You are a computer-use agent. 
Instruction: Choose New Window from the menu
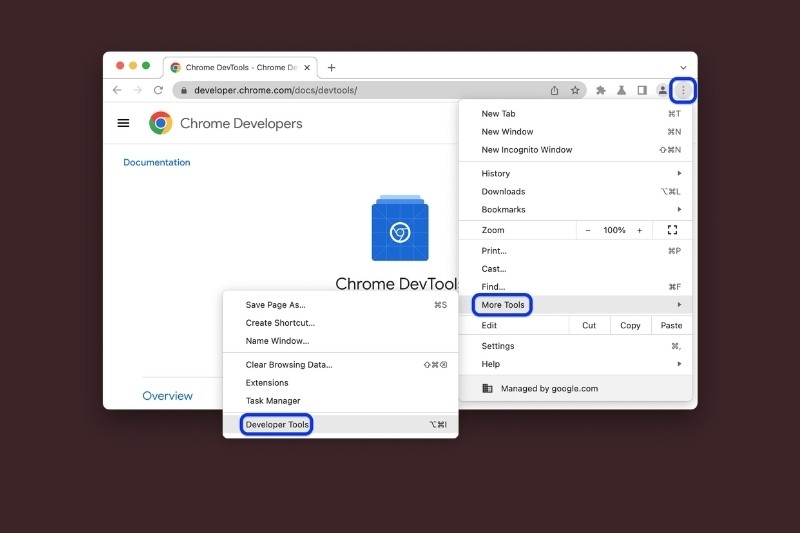click(x=575, y=132)
